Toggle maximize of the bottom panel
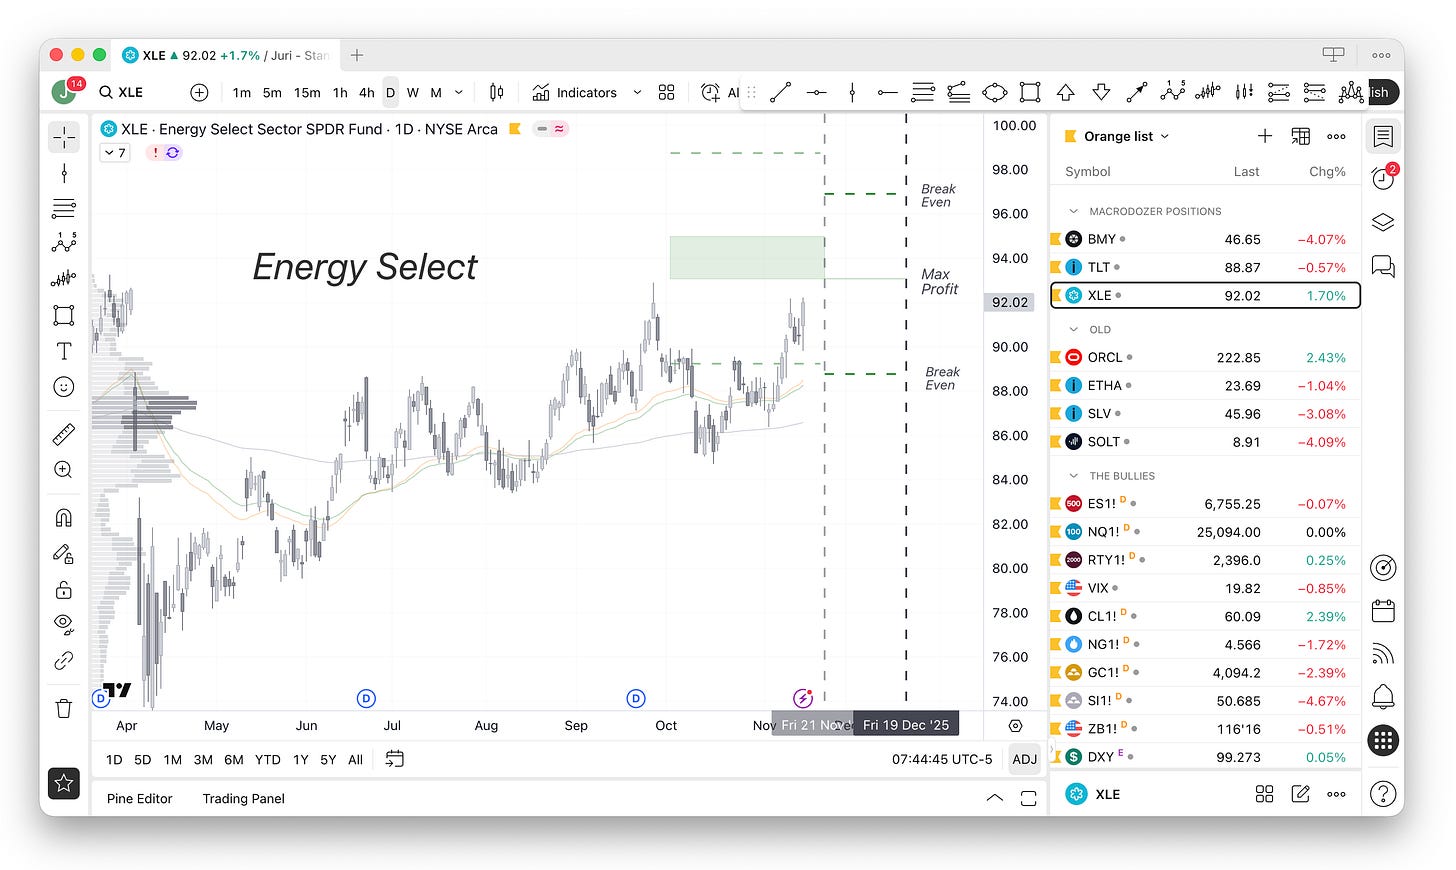1456x870 pixels. (x=1028, y=798)
